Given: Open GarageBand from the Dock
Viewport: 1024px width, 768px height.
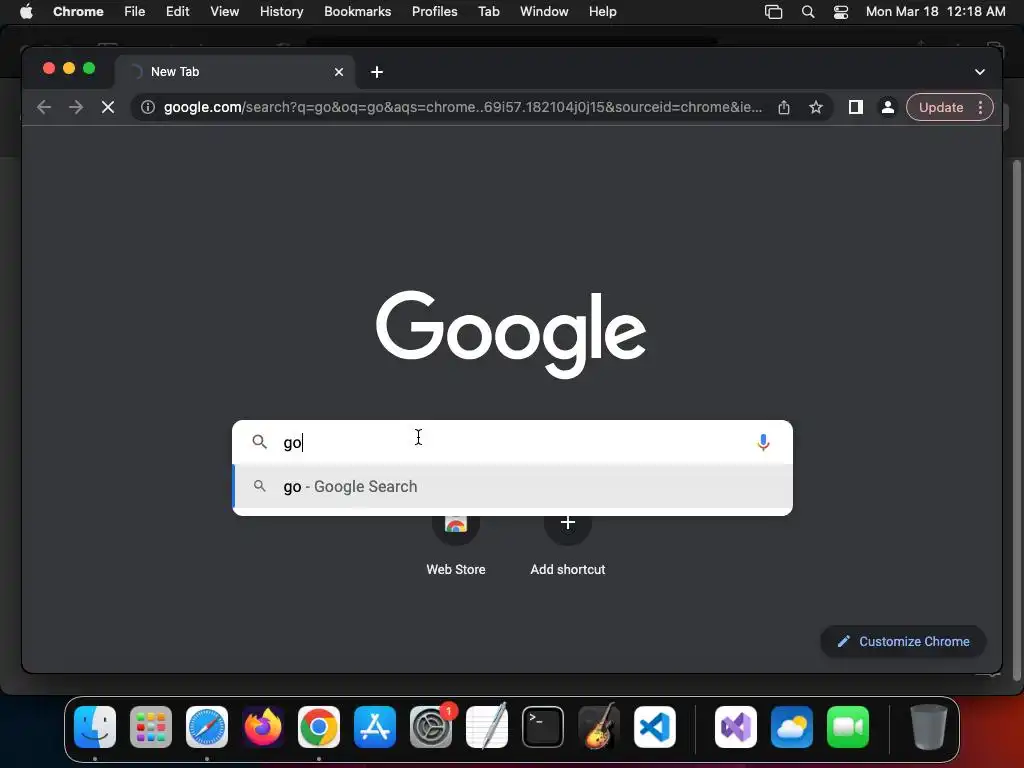Looking at the screenshot, I should pos(599,727).
